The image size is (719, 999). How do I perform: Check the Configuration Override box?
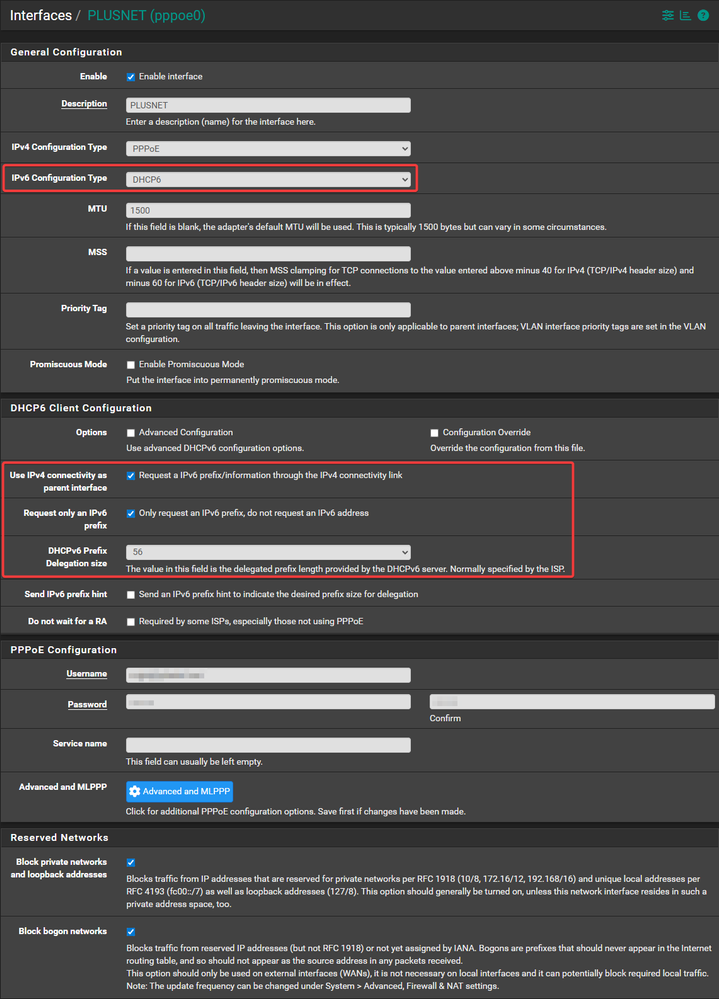[435, 433]
